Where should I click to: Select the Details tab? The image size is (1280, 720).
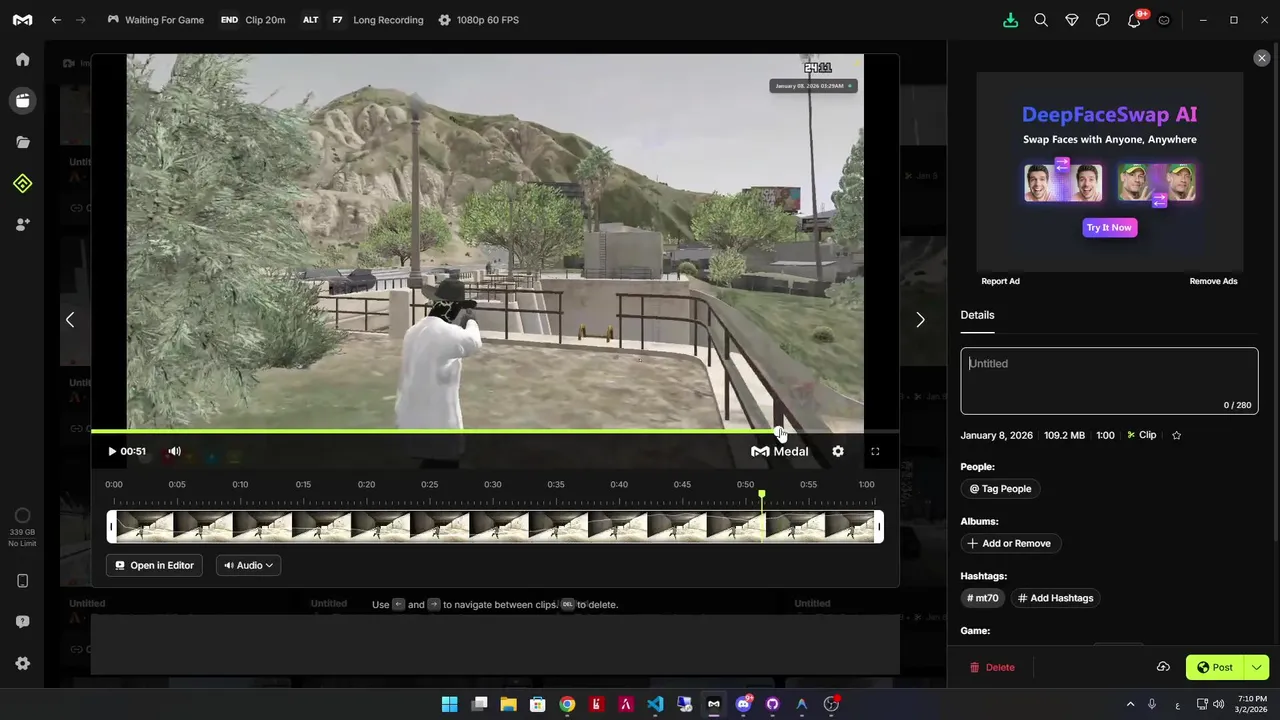point(977,315)
